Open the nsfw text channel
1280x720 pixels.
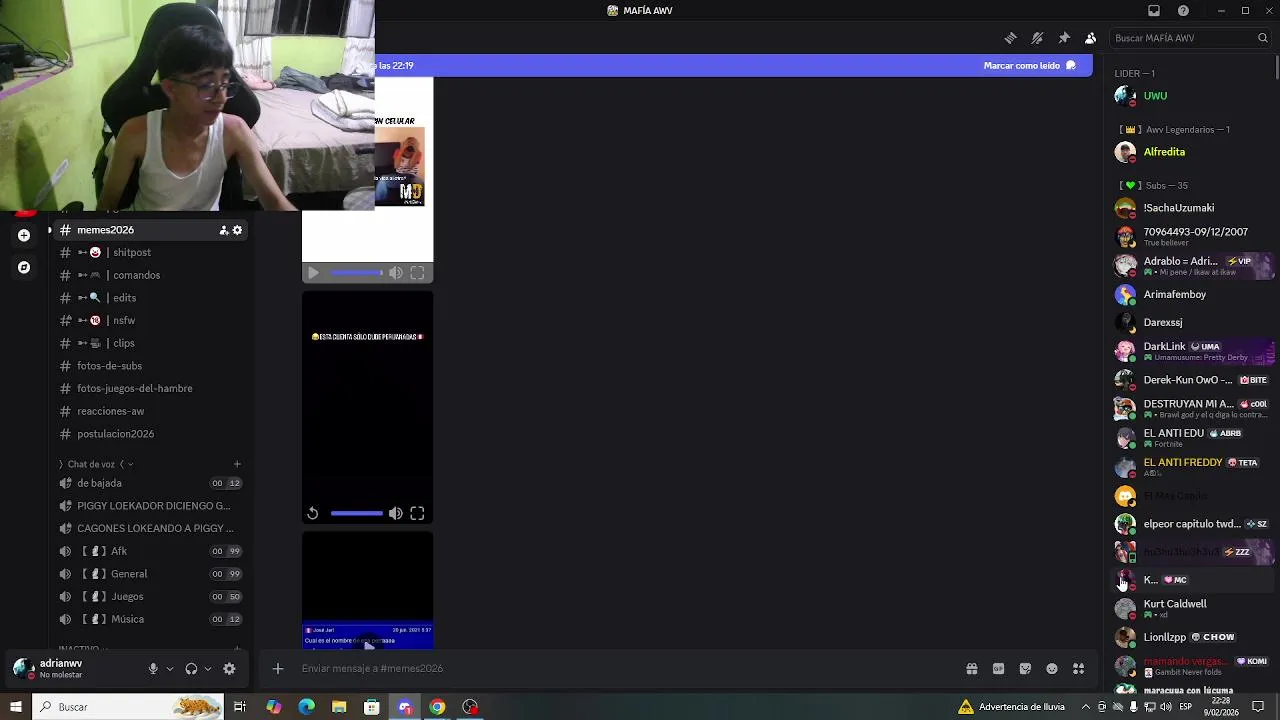tap(150, 321)
